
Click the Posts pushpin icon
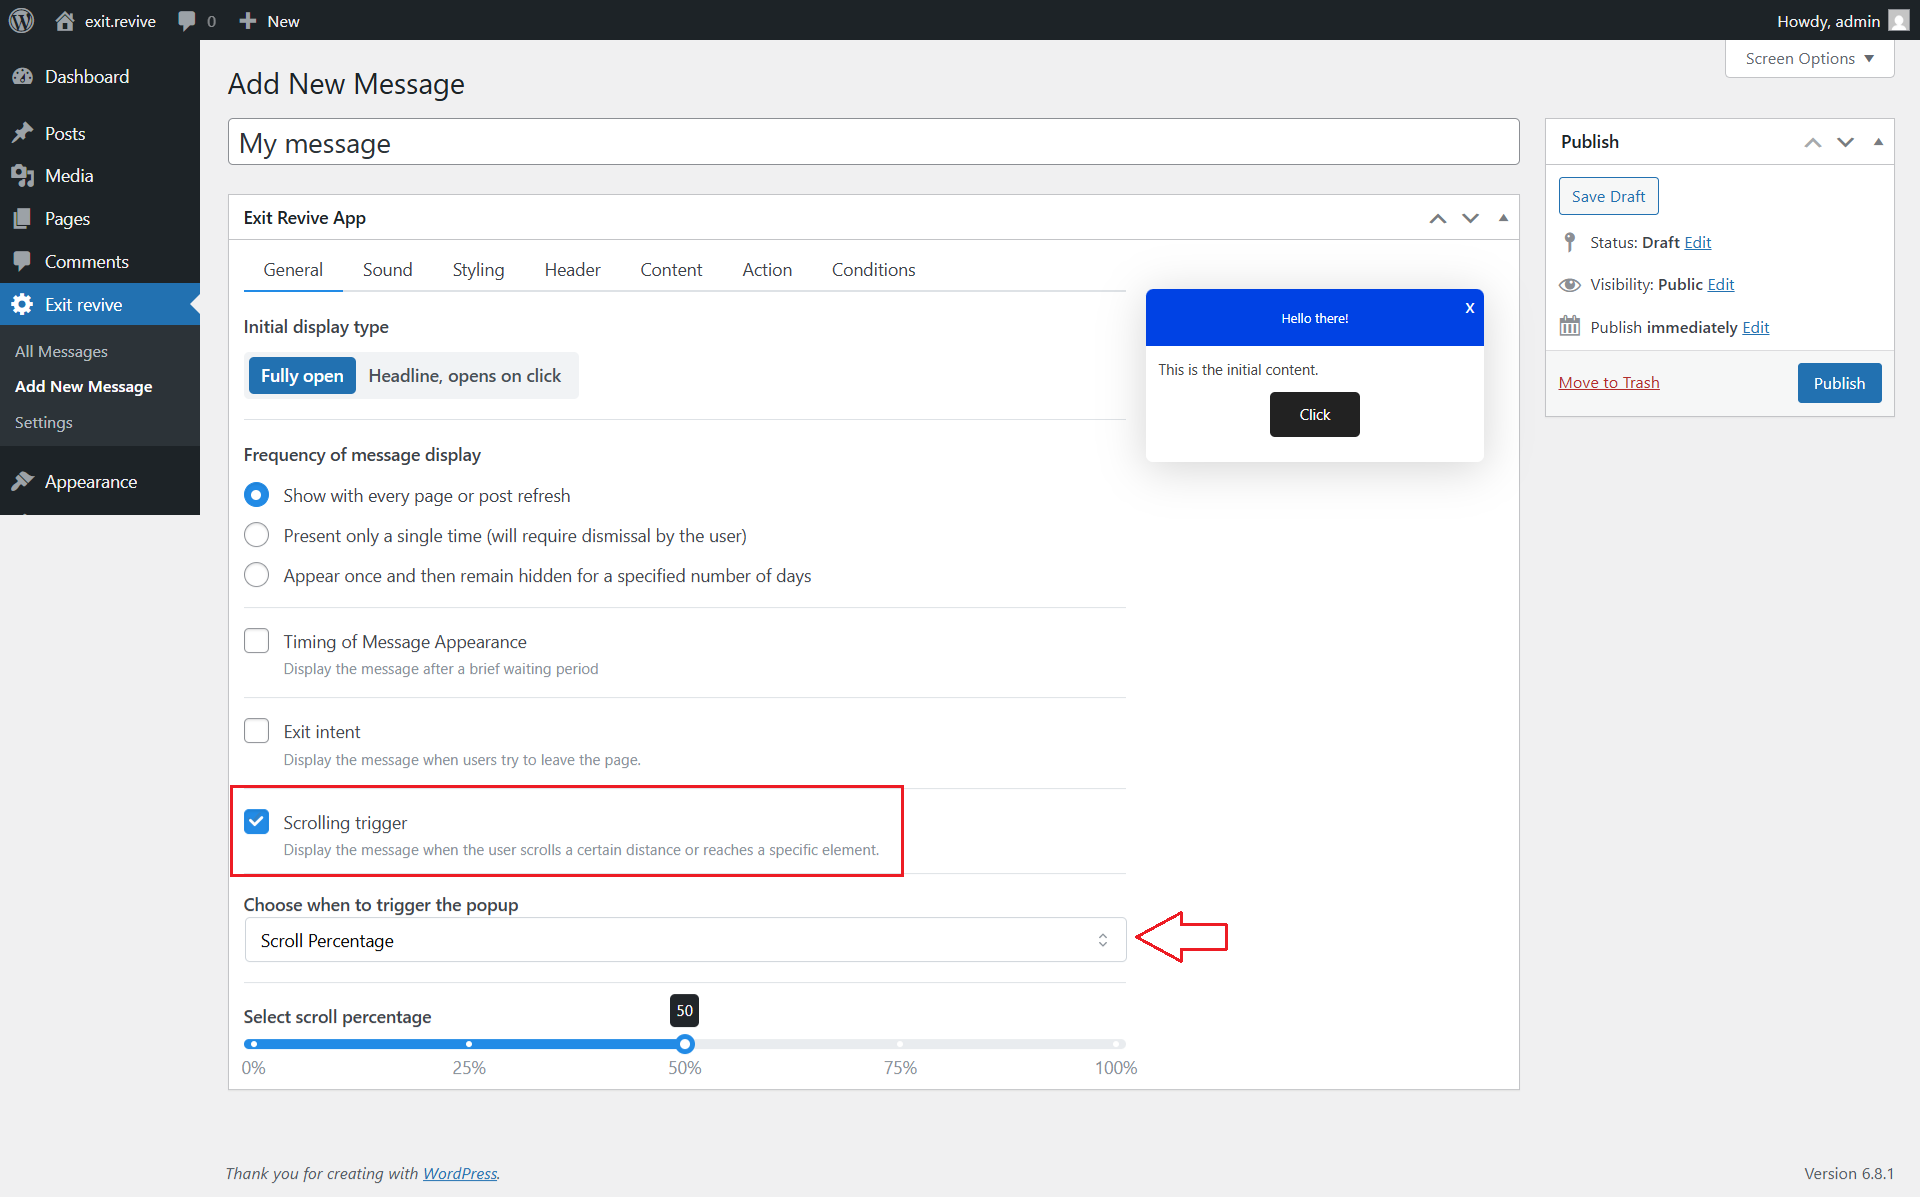(x=22, y=134)
